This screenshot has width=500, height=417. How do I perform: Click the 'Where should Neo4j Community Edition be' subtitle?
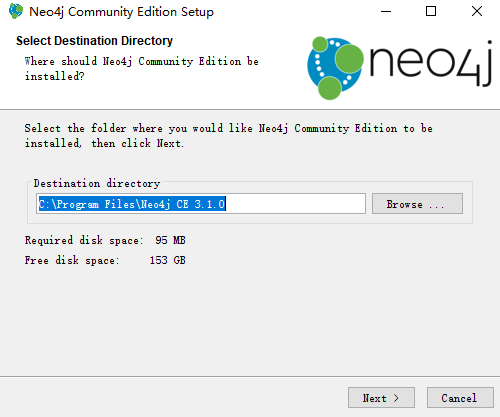pyautogui.click(x=141, y=69)
